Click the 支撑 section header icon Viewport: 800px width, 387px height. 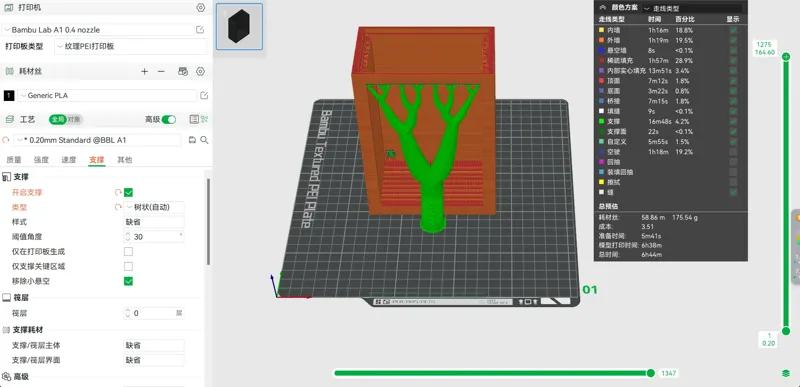tap(7, 177)
